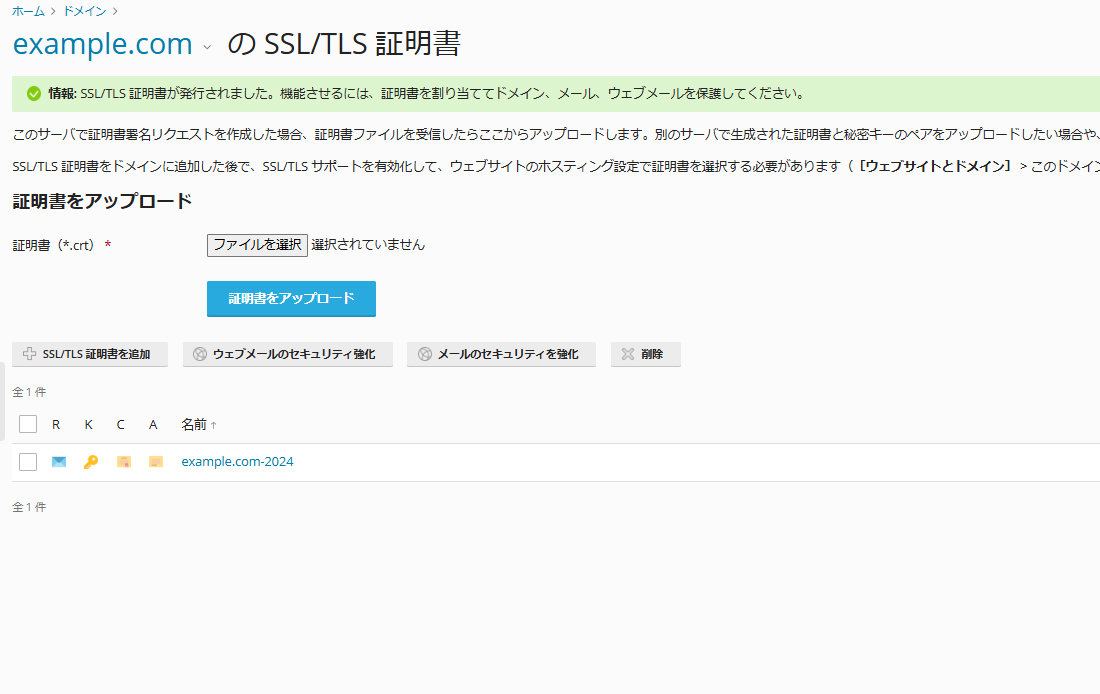This screenshot has width=1100, height=694.
Task: Click the green success checkmark icon
Action: click(34, 94)
